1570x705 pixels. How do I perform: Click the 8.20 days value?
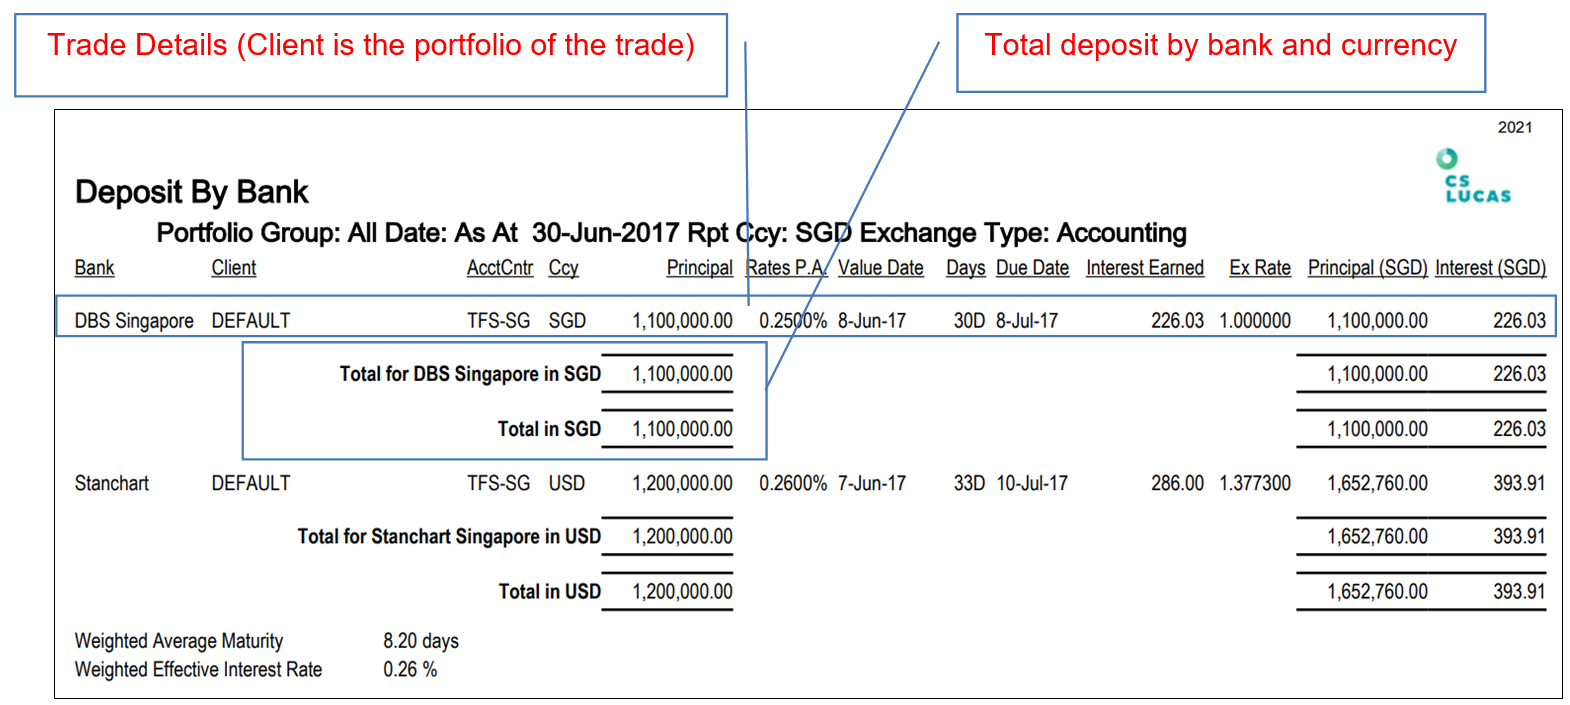(x=421, y=641)
